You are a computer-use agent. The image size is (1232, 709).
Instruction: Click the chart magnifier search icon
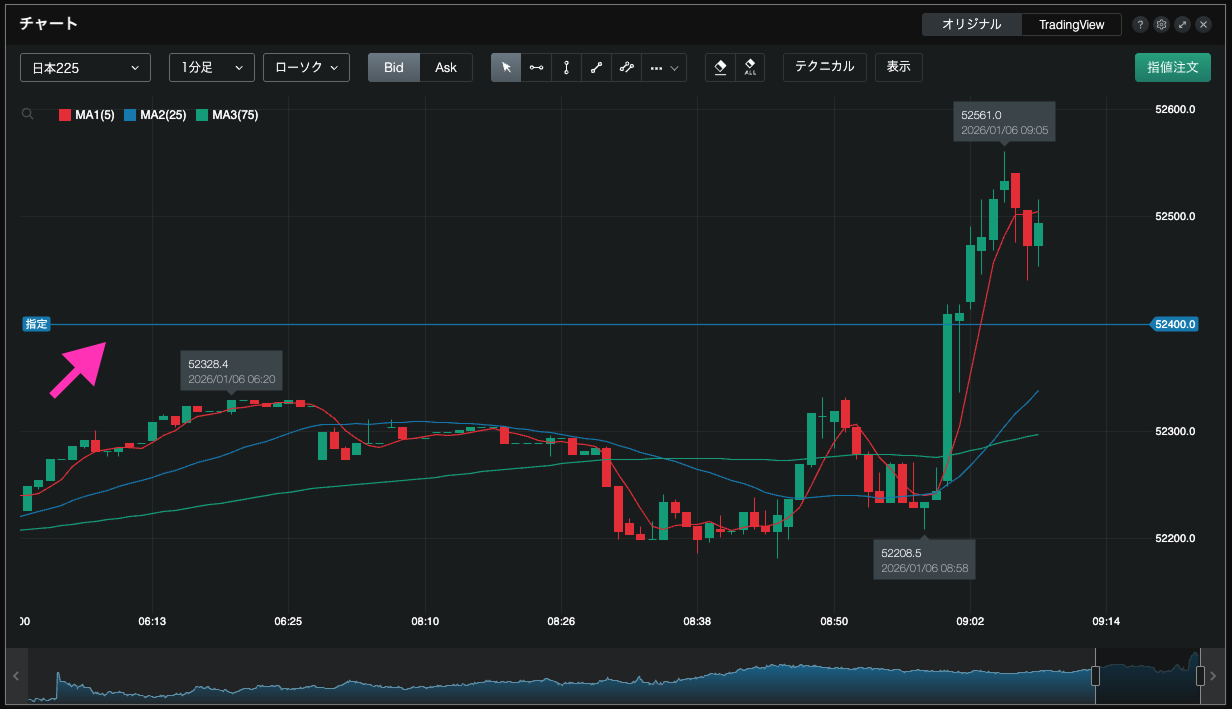[x=28, y=115]
